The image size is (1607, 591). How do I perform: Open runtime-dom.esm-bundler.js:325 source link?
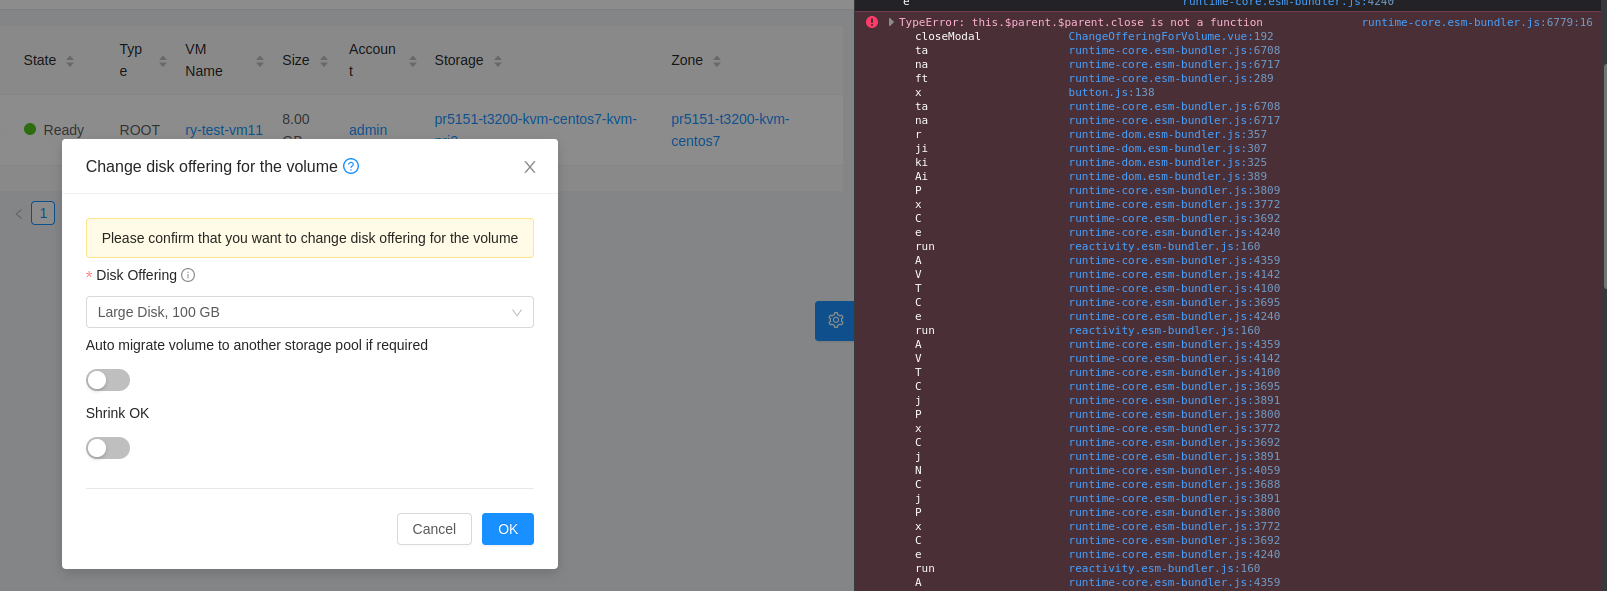pos(1168,162)
